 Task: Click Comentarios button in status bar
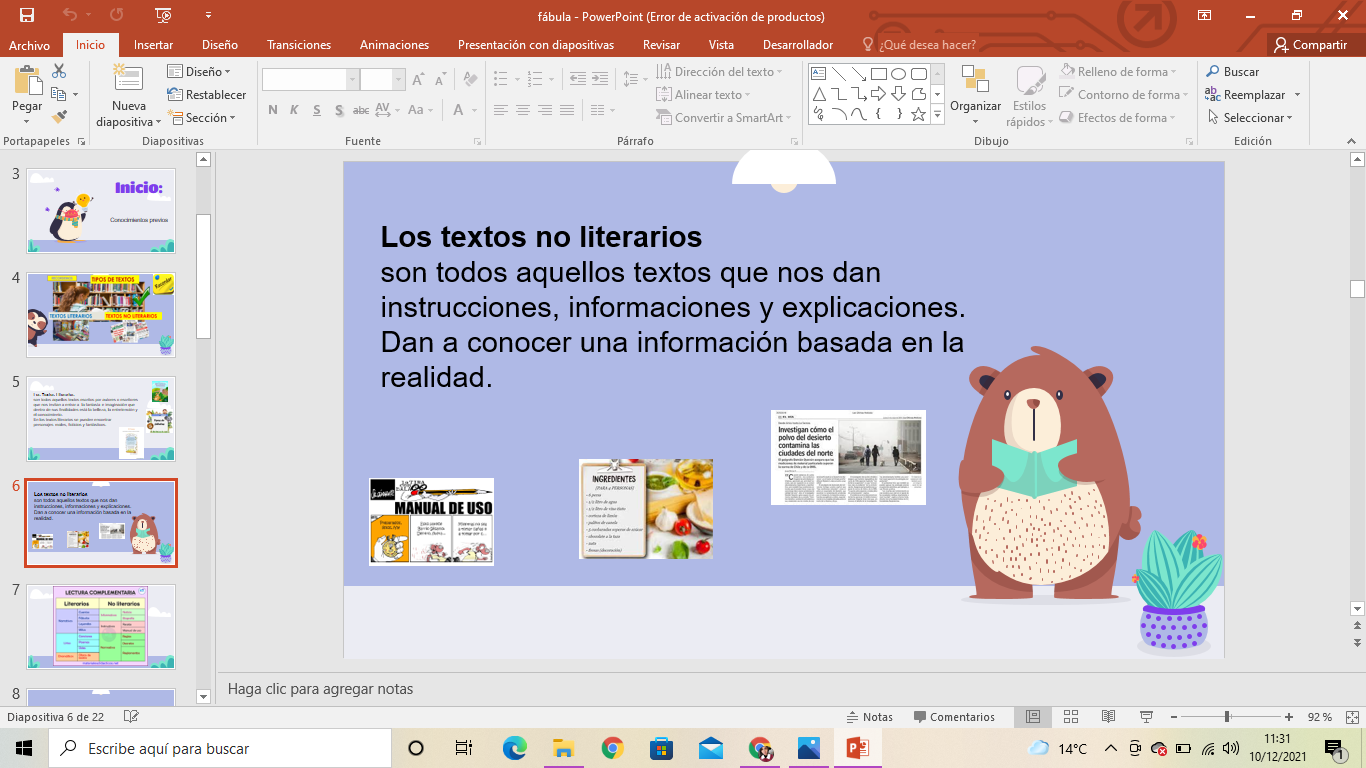(x=954, y=717)
